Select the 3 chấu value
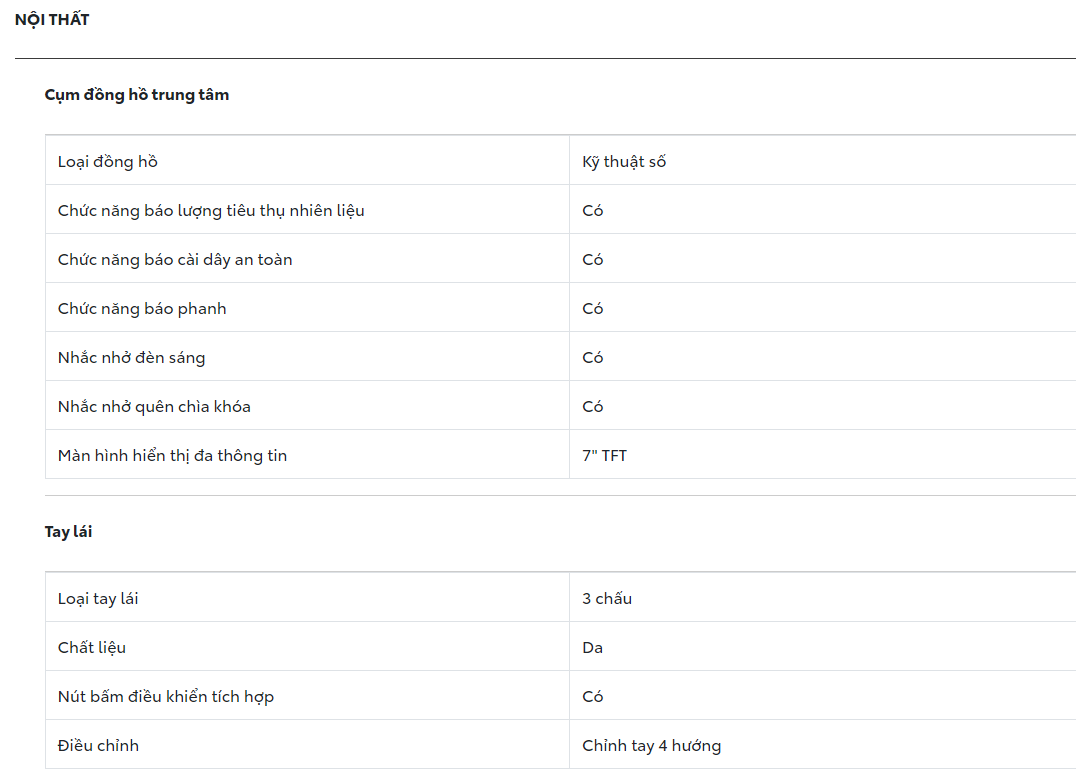This screenshot has width=1076, height=780. (607, 599)
